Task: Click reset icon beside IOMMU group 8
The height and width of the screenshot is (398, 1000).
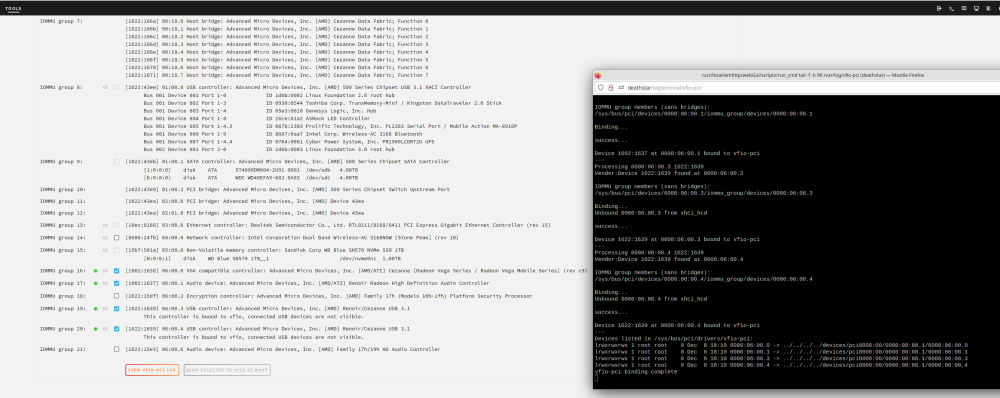Action: (x=105, y=87)
